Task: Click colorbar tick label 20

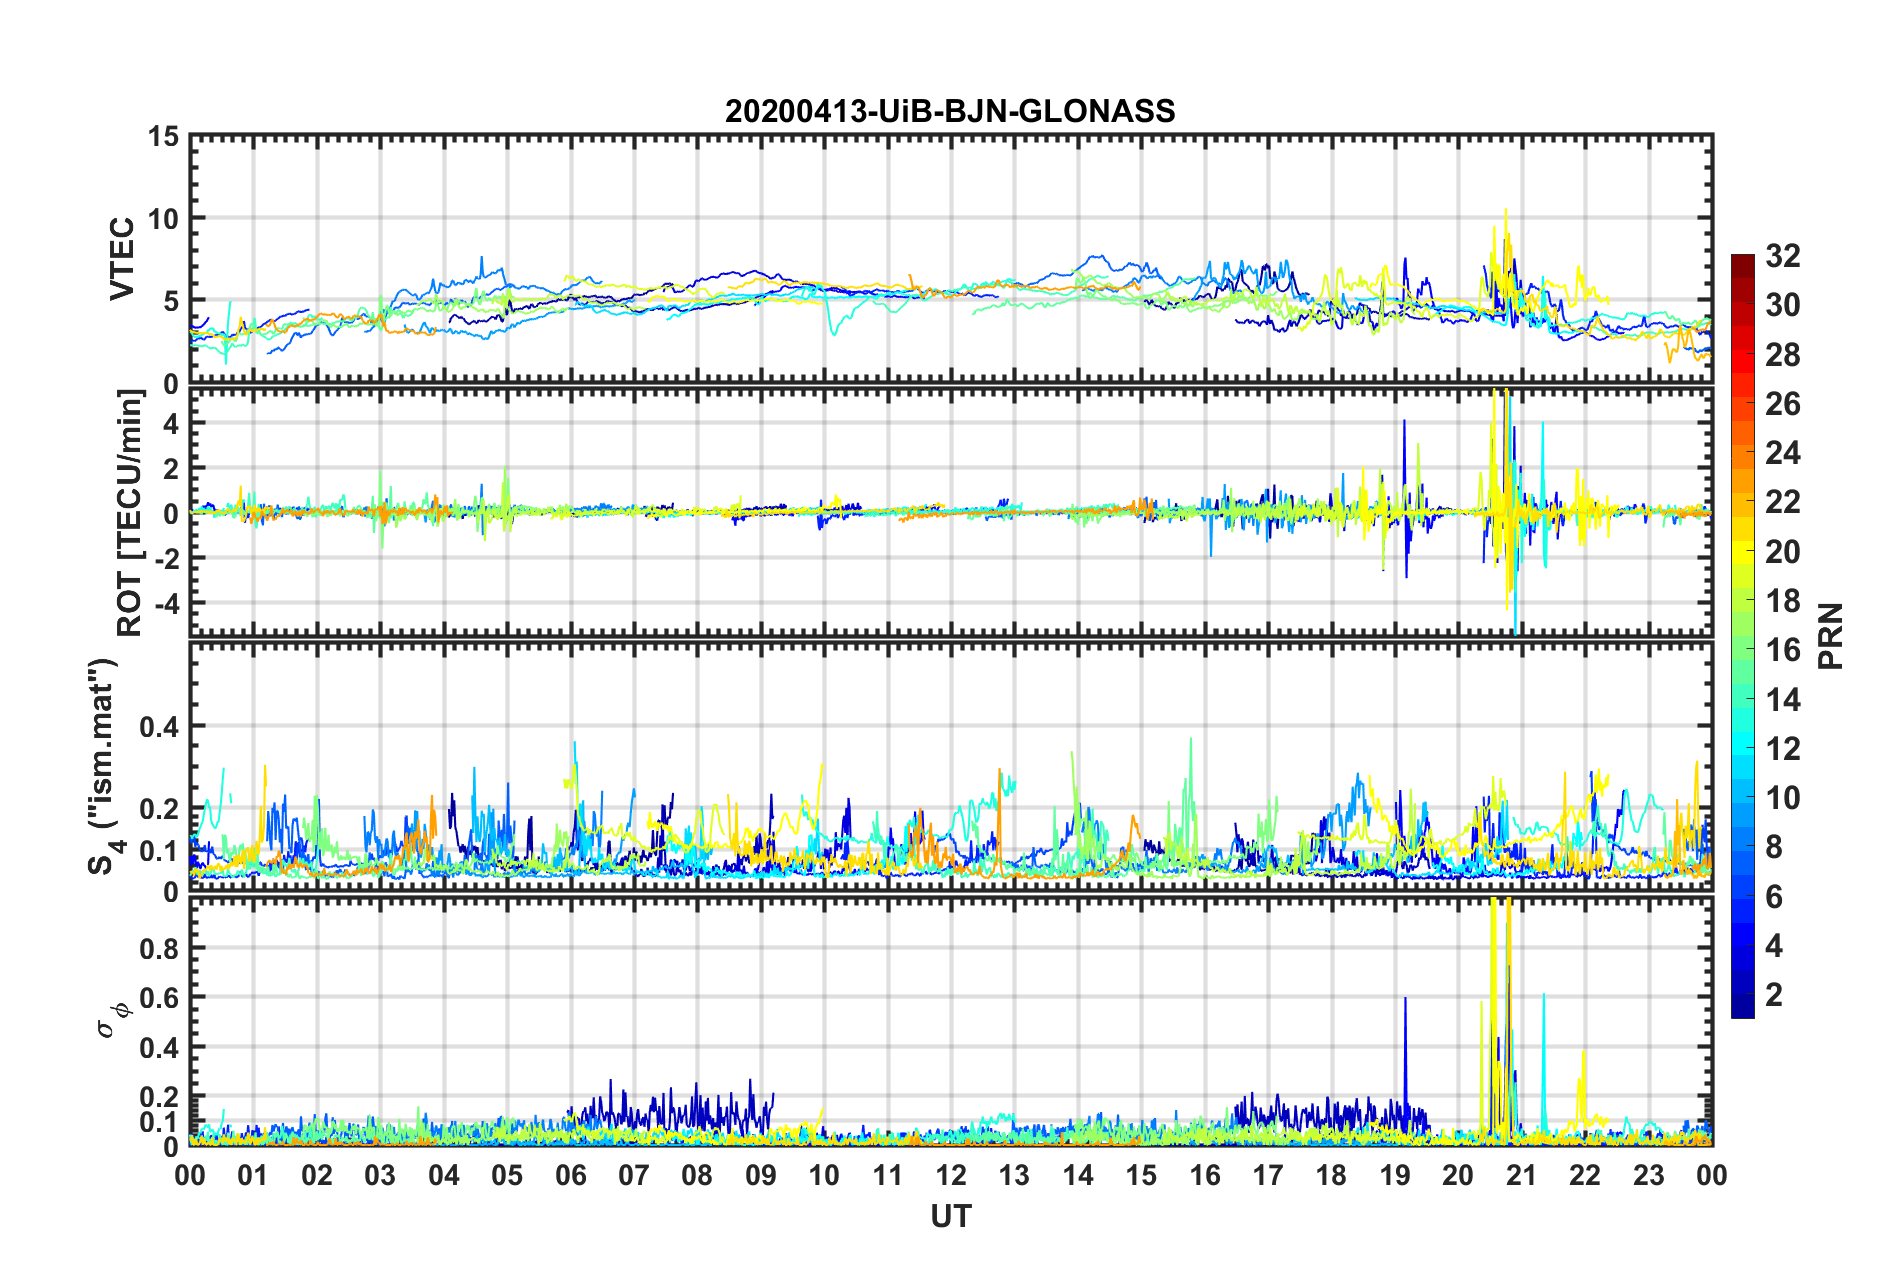Action: point(1782,552)
